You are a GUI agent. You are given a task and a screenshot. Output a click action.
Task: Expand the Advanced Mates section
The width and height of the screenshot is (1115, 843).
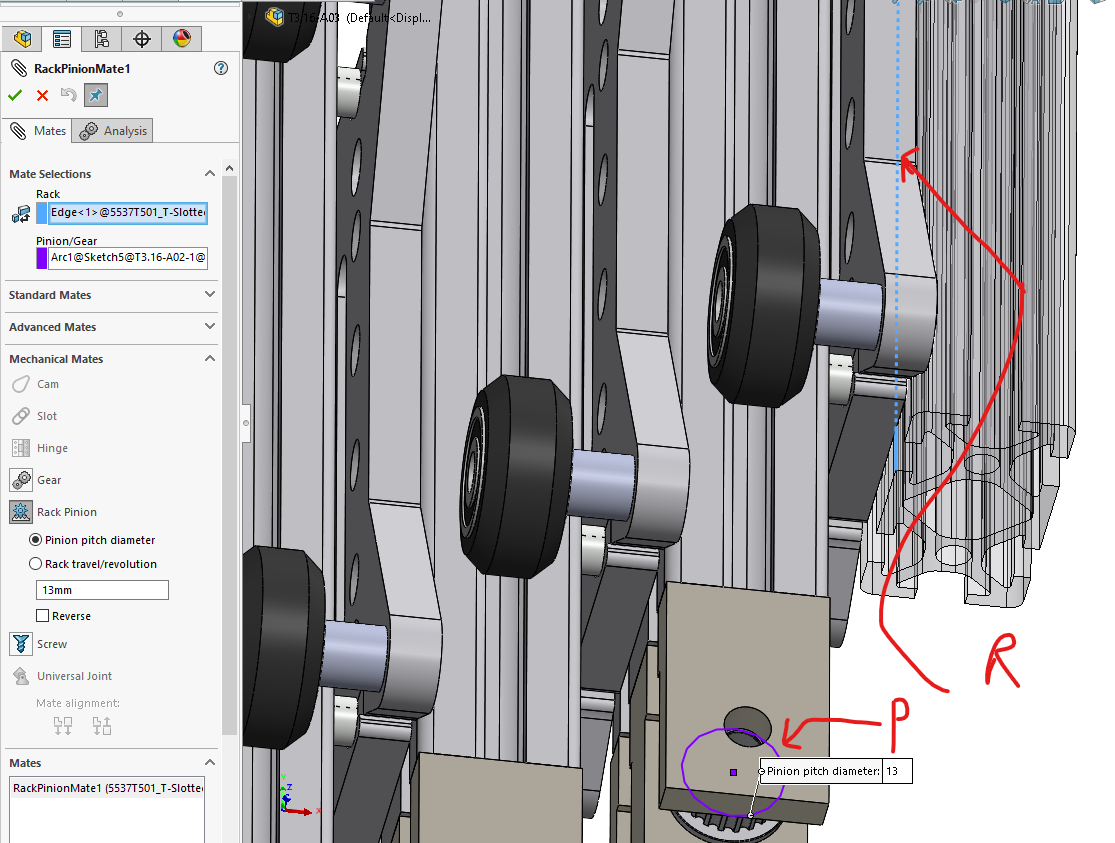click(x=210, y=327)
